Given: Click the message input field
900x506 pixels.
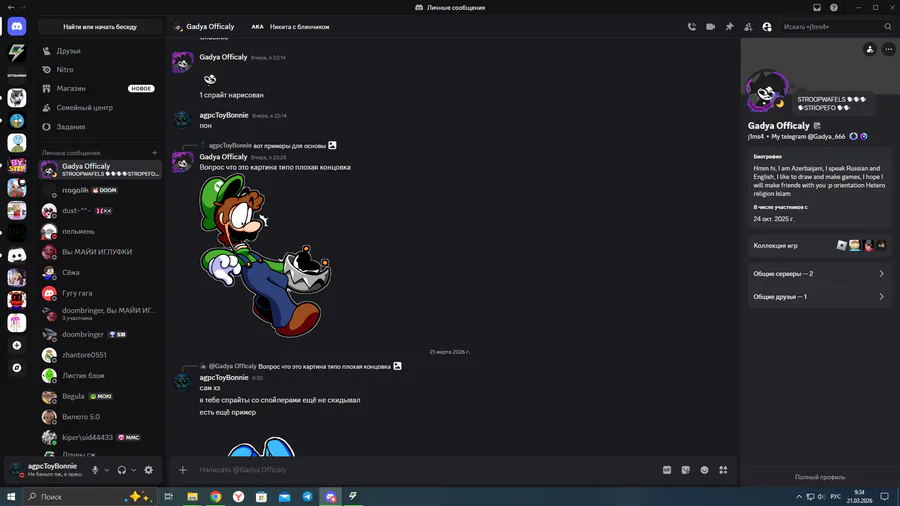Looking at the screenshot, I should [425, 470].
